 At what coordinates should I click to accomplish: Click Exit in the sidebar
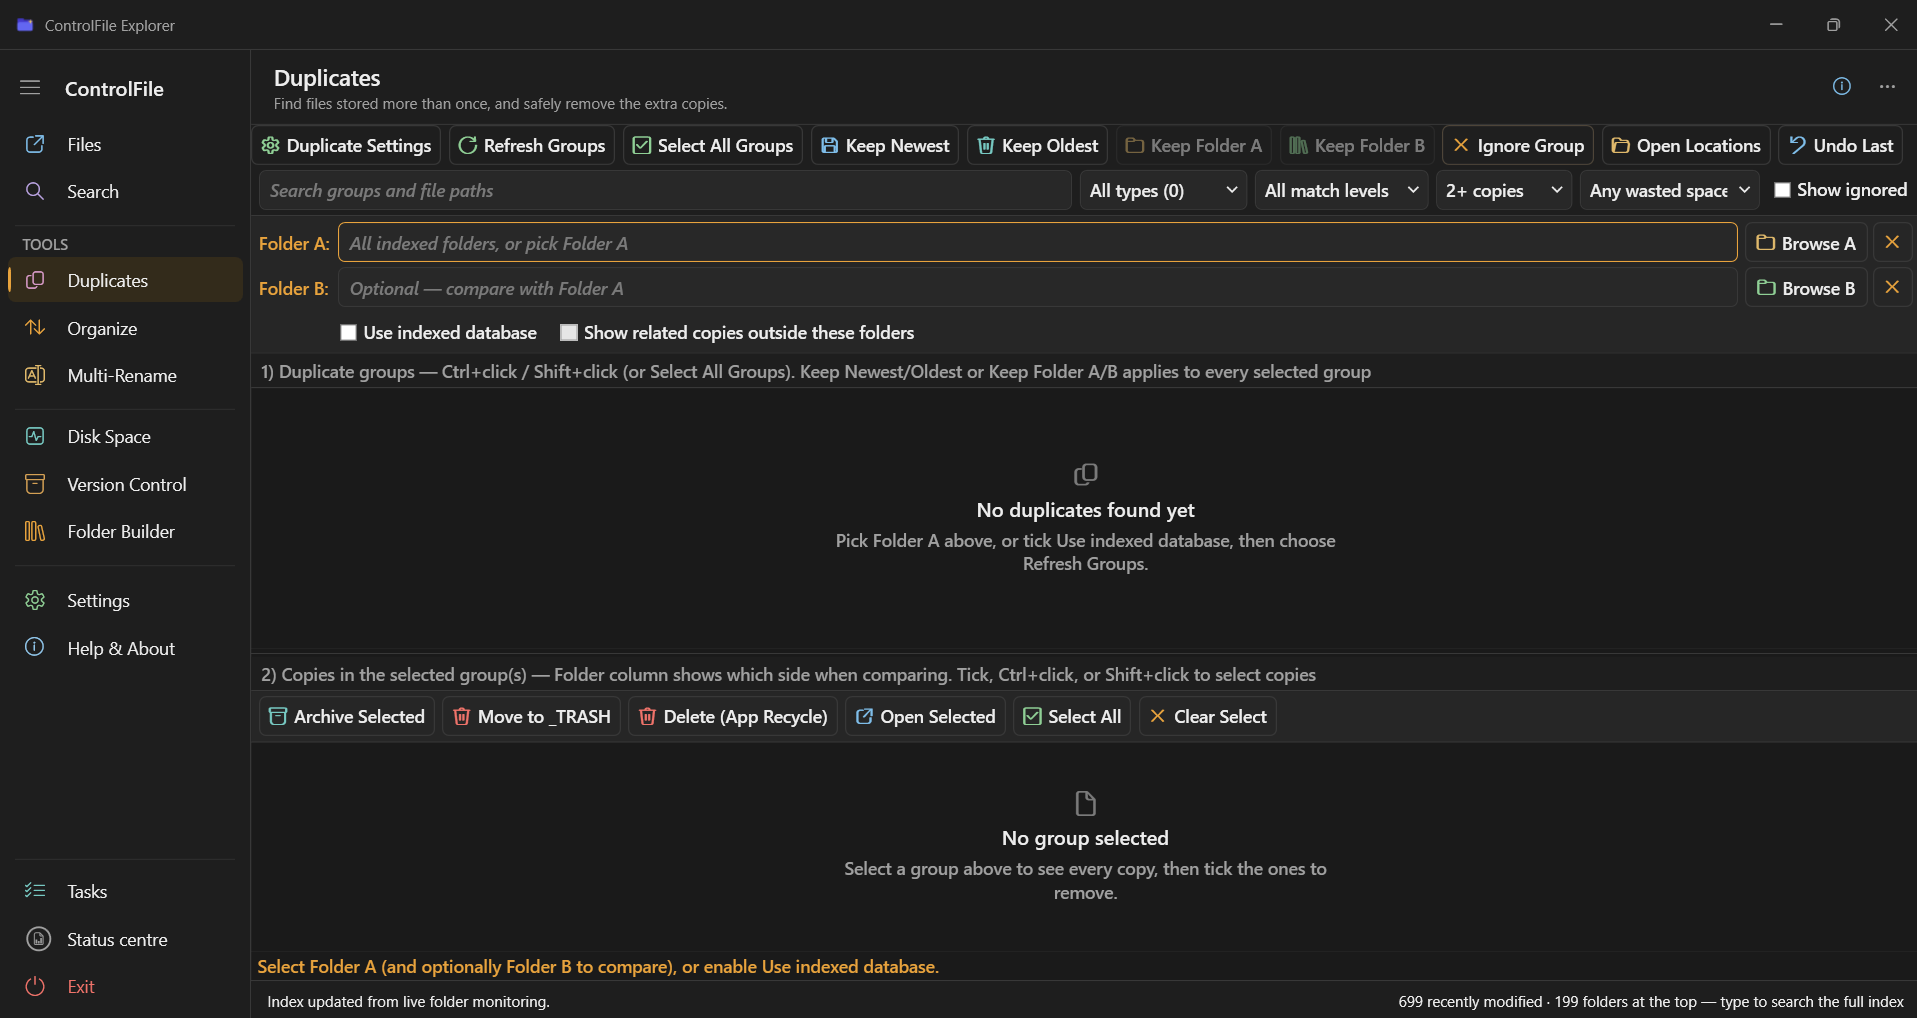(125, 987)
